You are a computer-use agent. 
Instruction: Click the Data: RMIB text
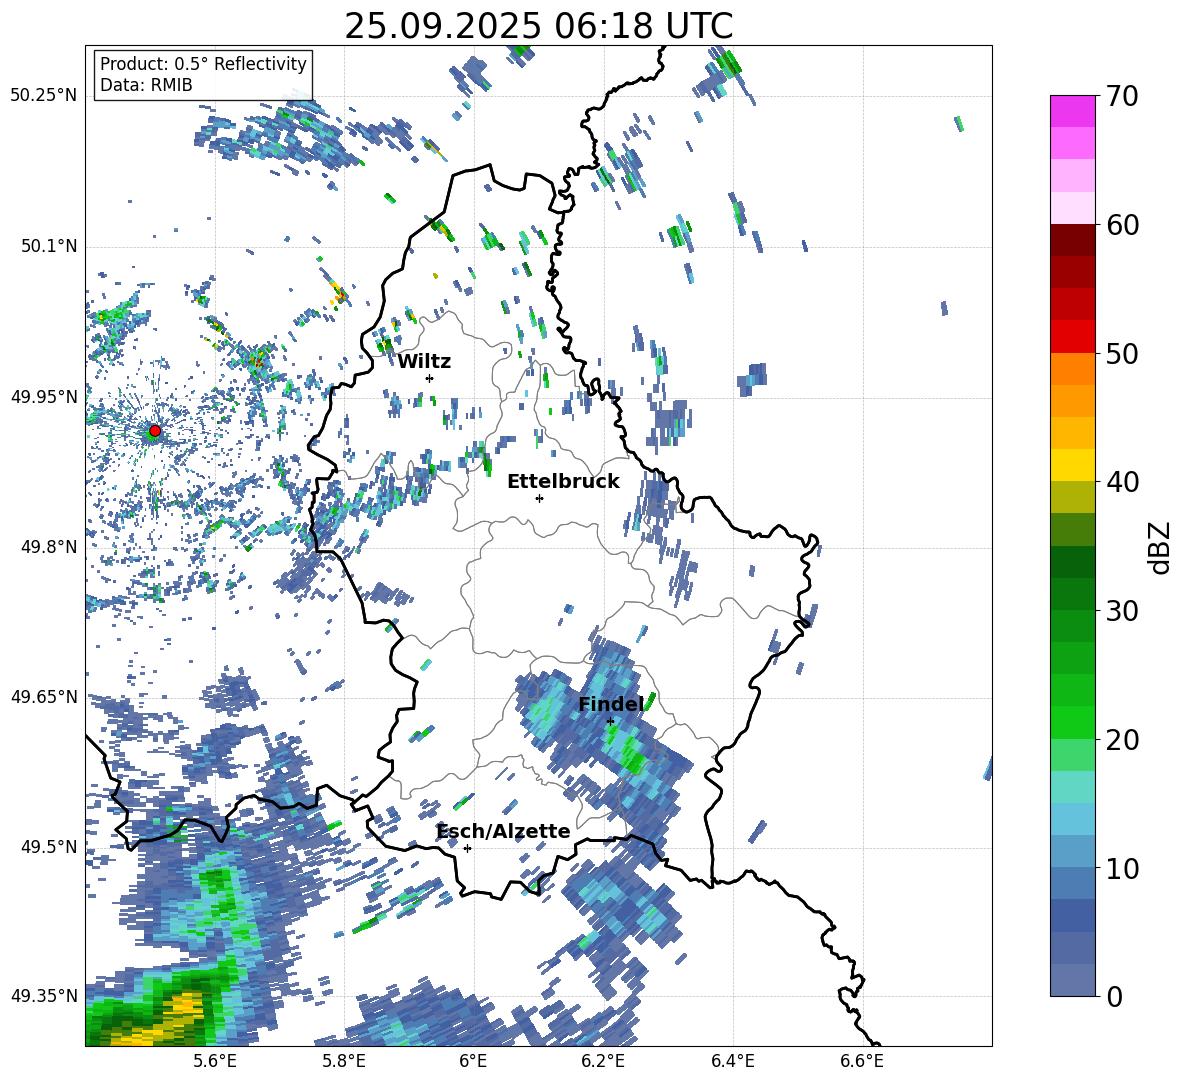click(146, 85)
